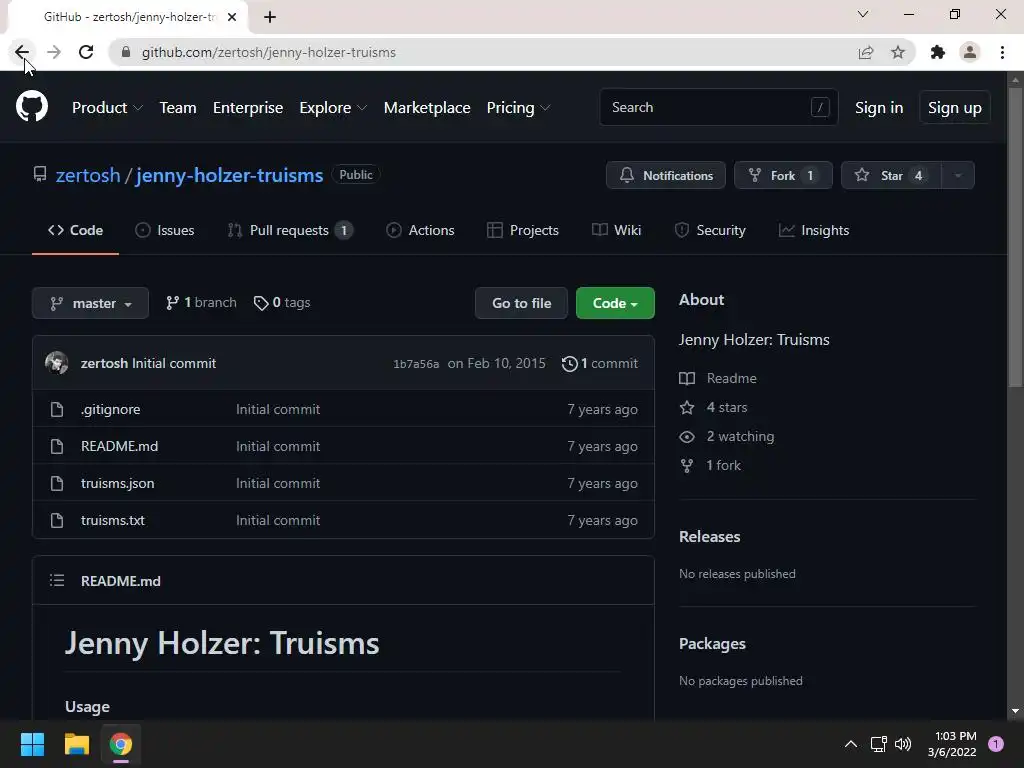Click tab search chevron in title bar
Image resolution: width=1024 pixels, height=768 pixels.
pyautogui.click(x=863, y=14)
